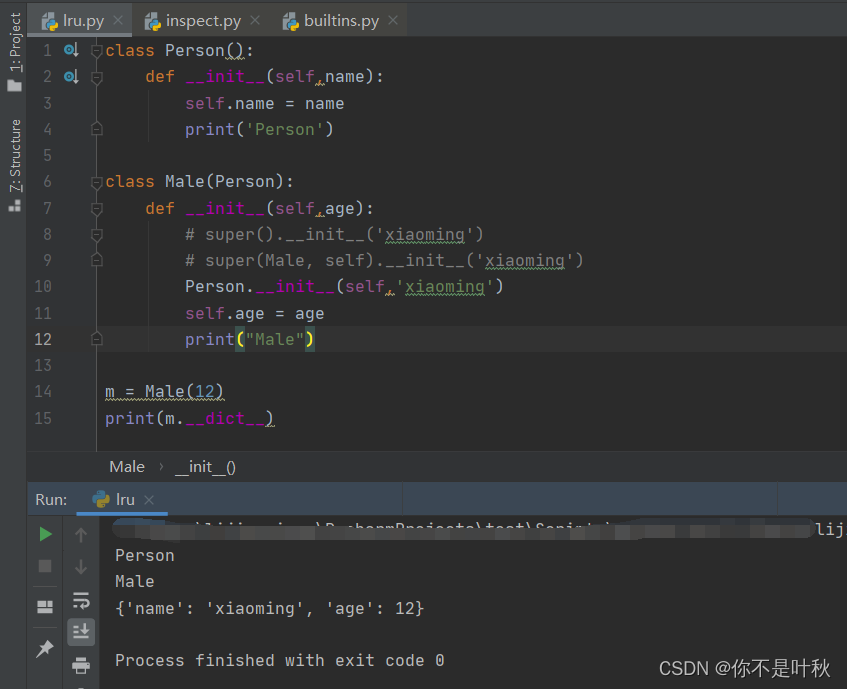Screen dimensions: 847x689
Task: Toggle fold end marker on line 12
Action: pos(97,339)
